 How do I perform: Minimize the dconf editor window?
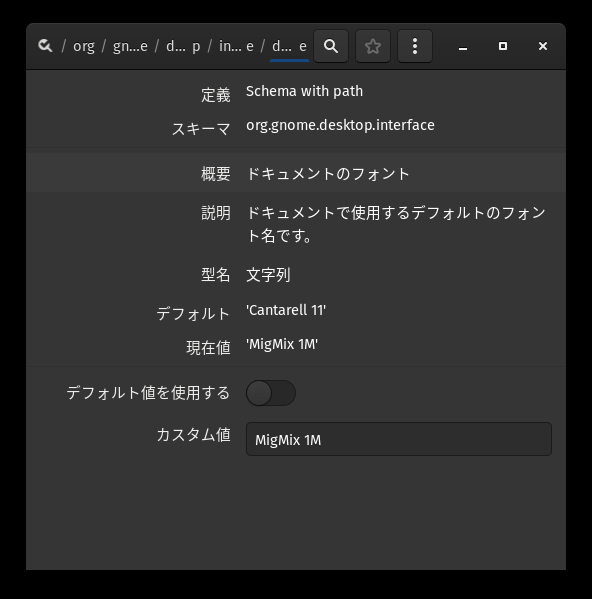[x=463, y=46]
